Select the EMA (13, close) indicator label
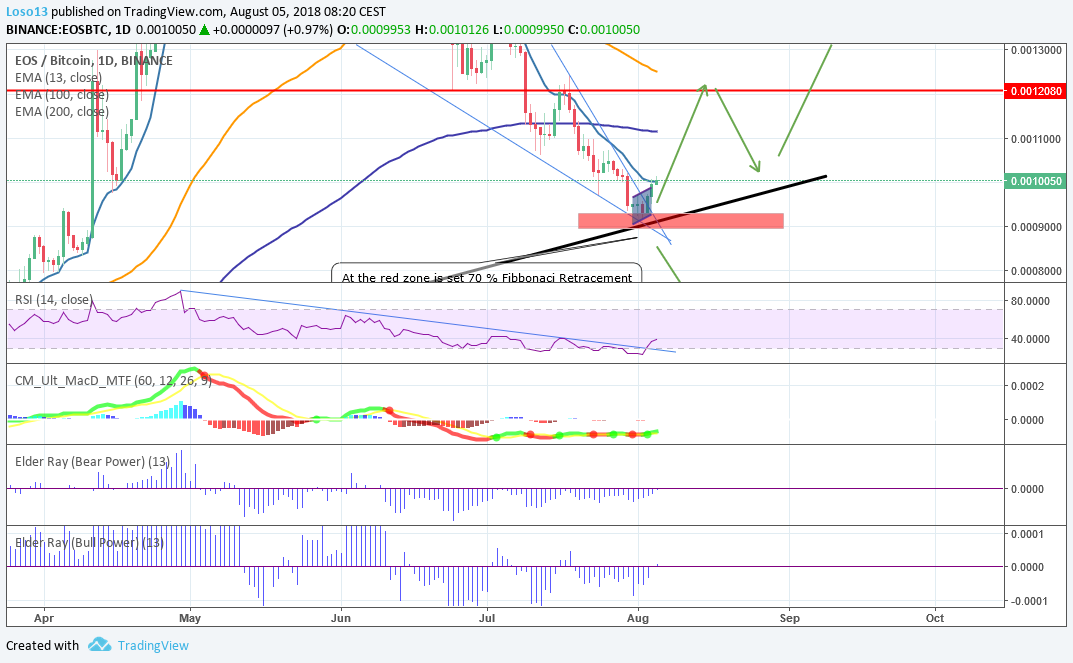 (x=58, y=77)
